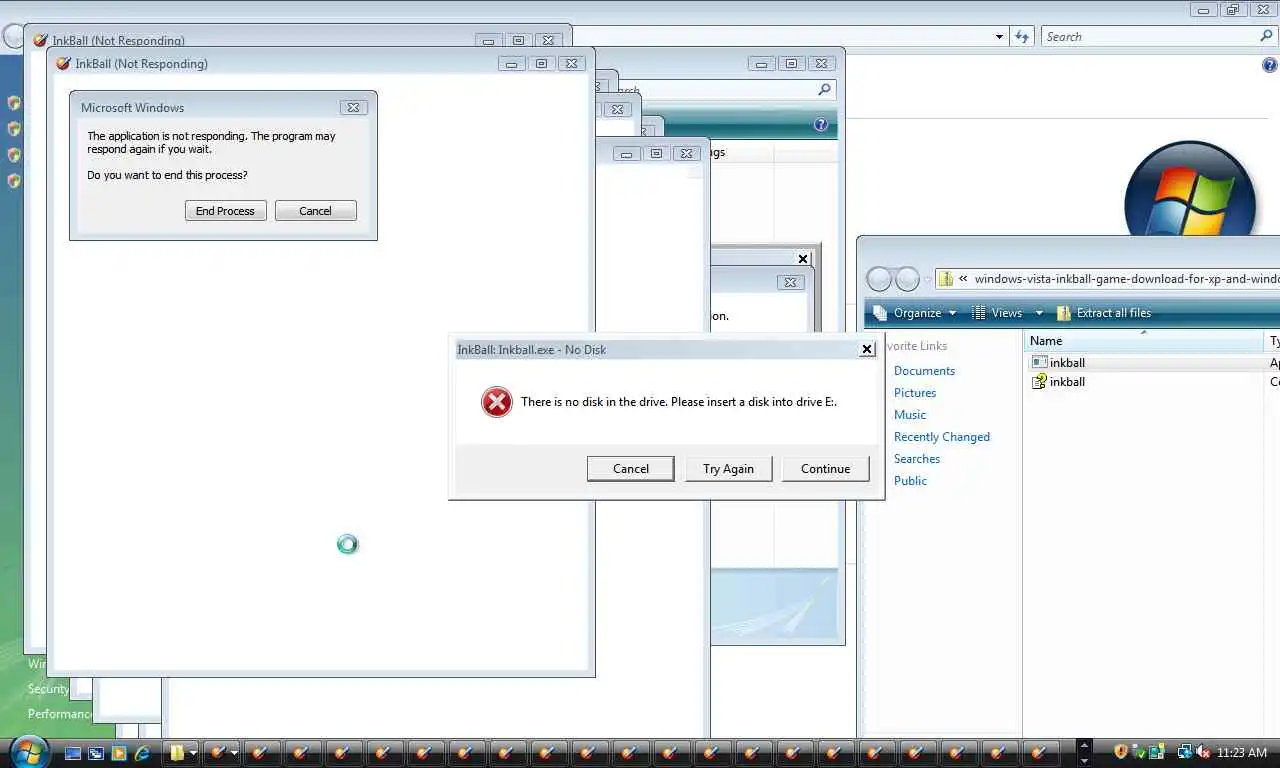Click Cancel in No Disk error dialog
Screen dimensions: 1280x768
click(x=630, y=468)
